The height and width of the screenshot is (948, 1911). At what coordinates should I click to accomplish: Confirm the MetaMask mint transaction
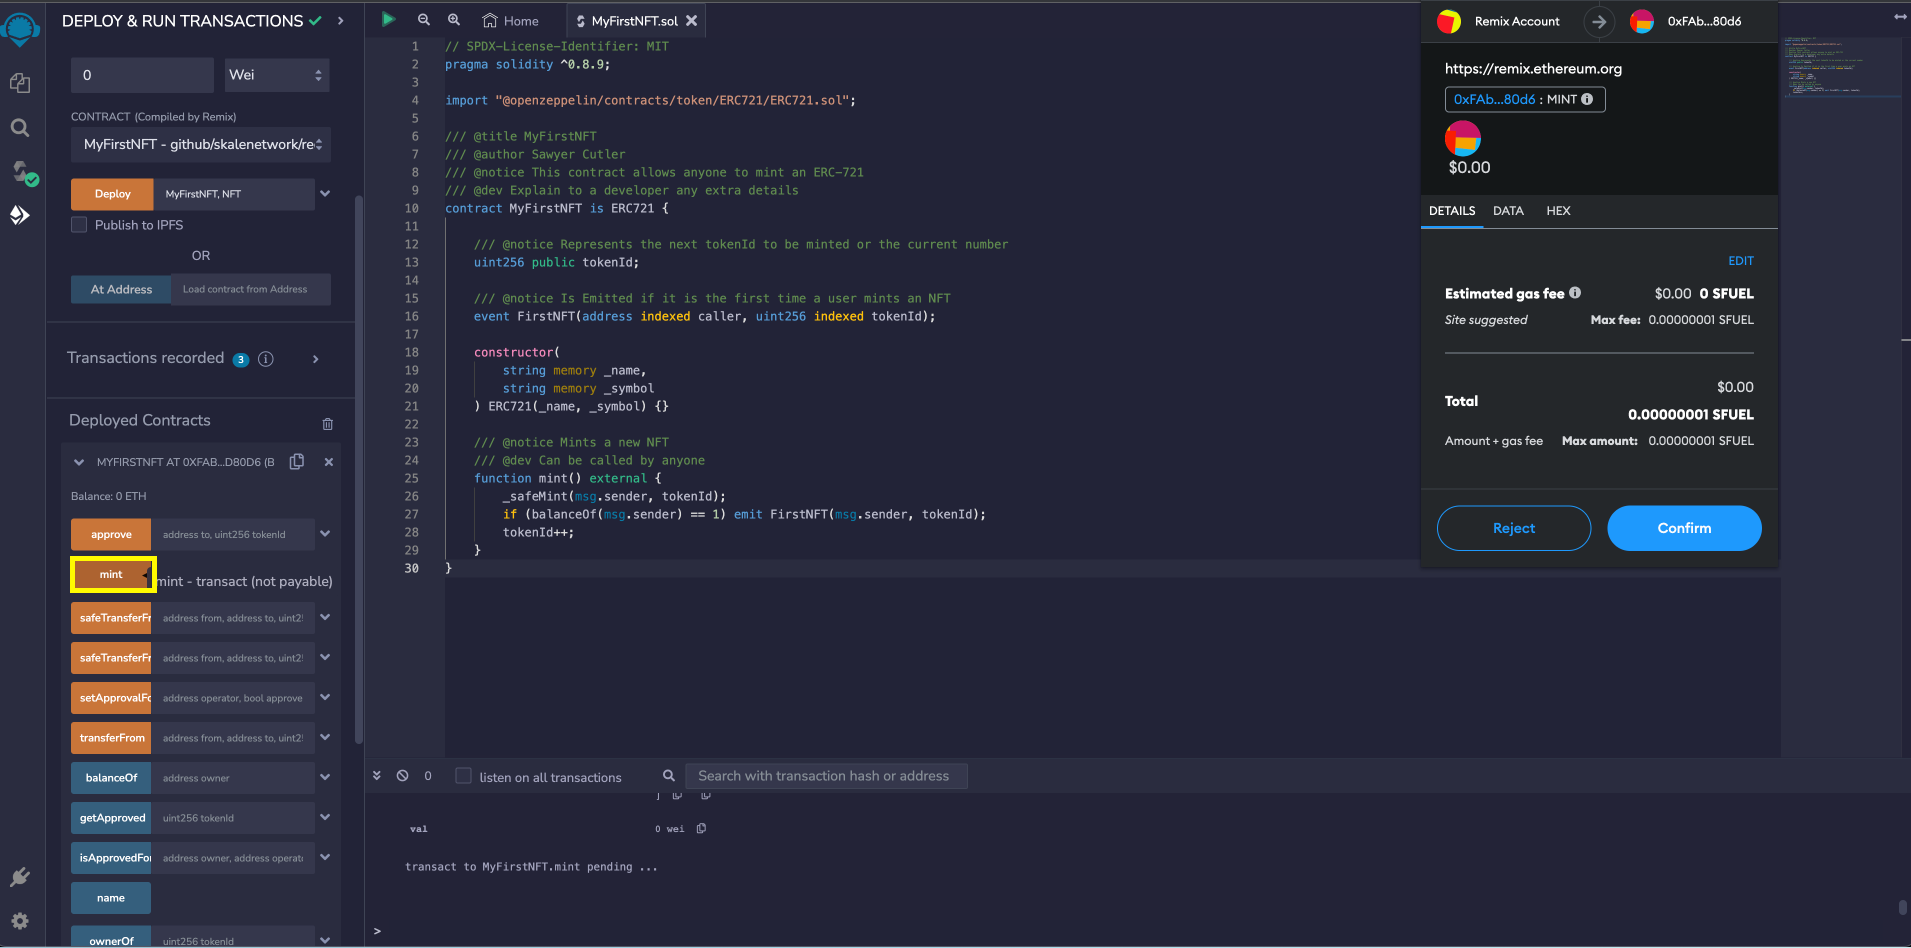pyautogui.click(x=1684, y=528)
